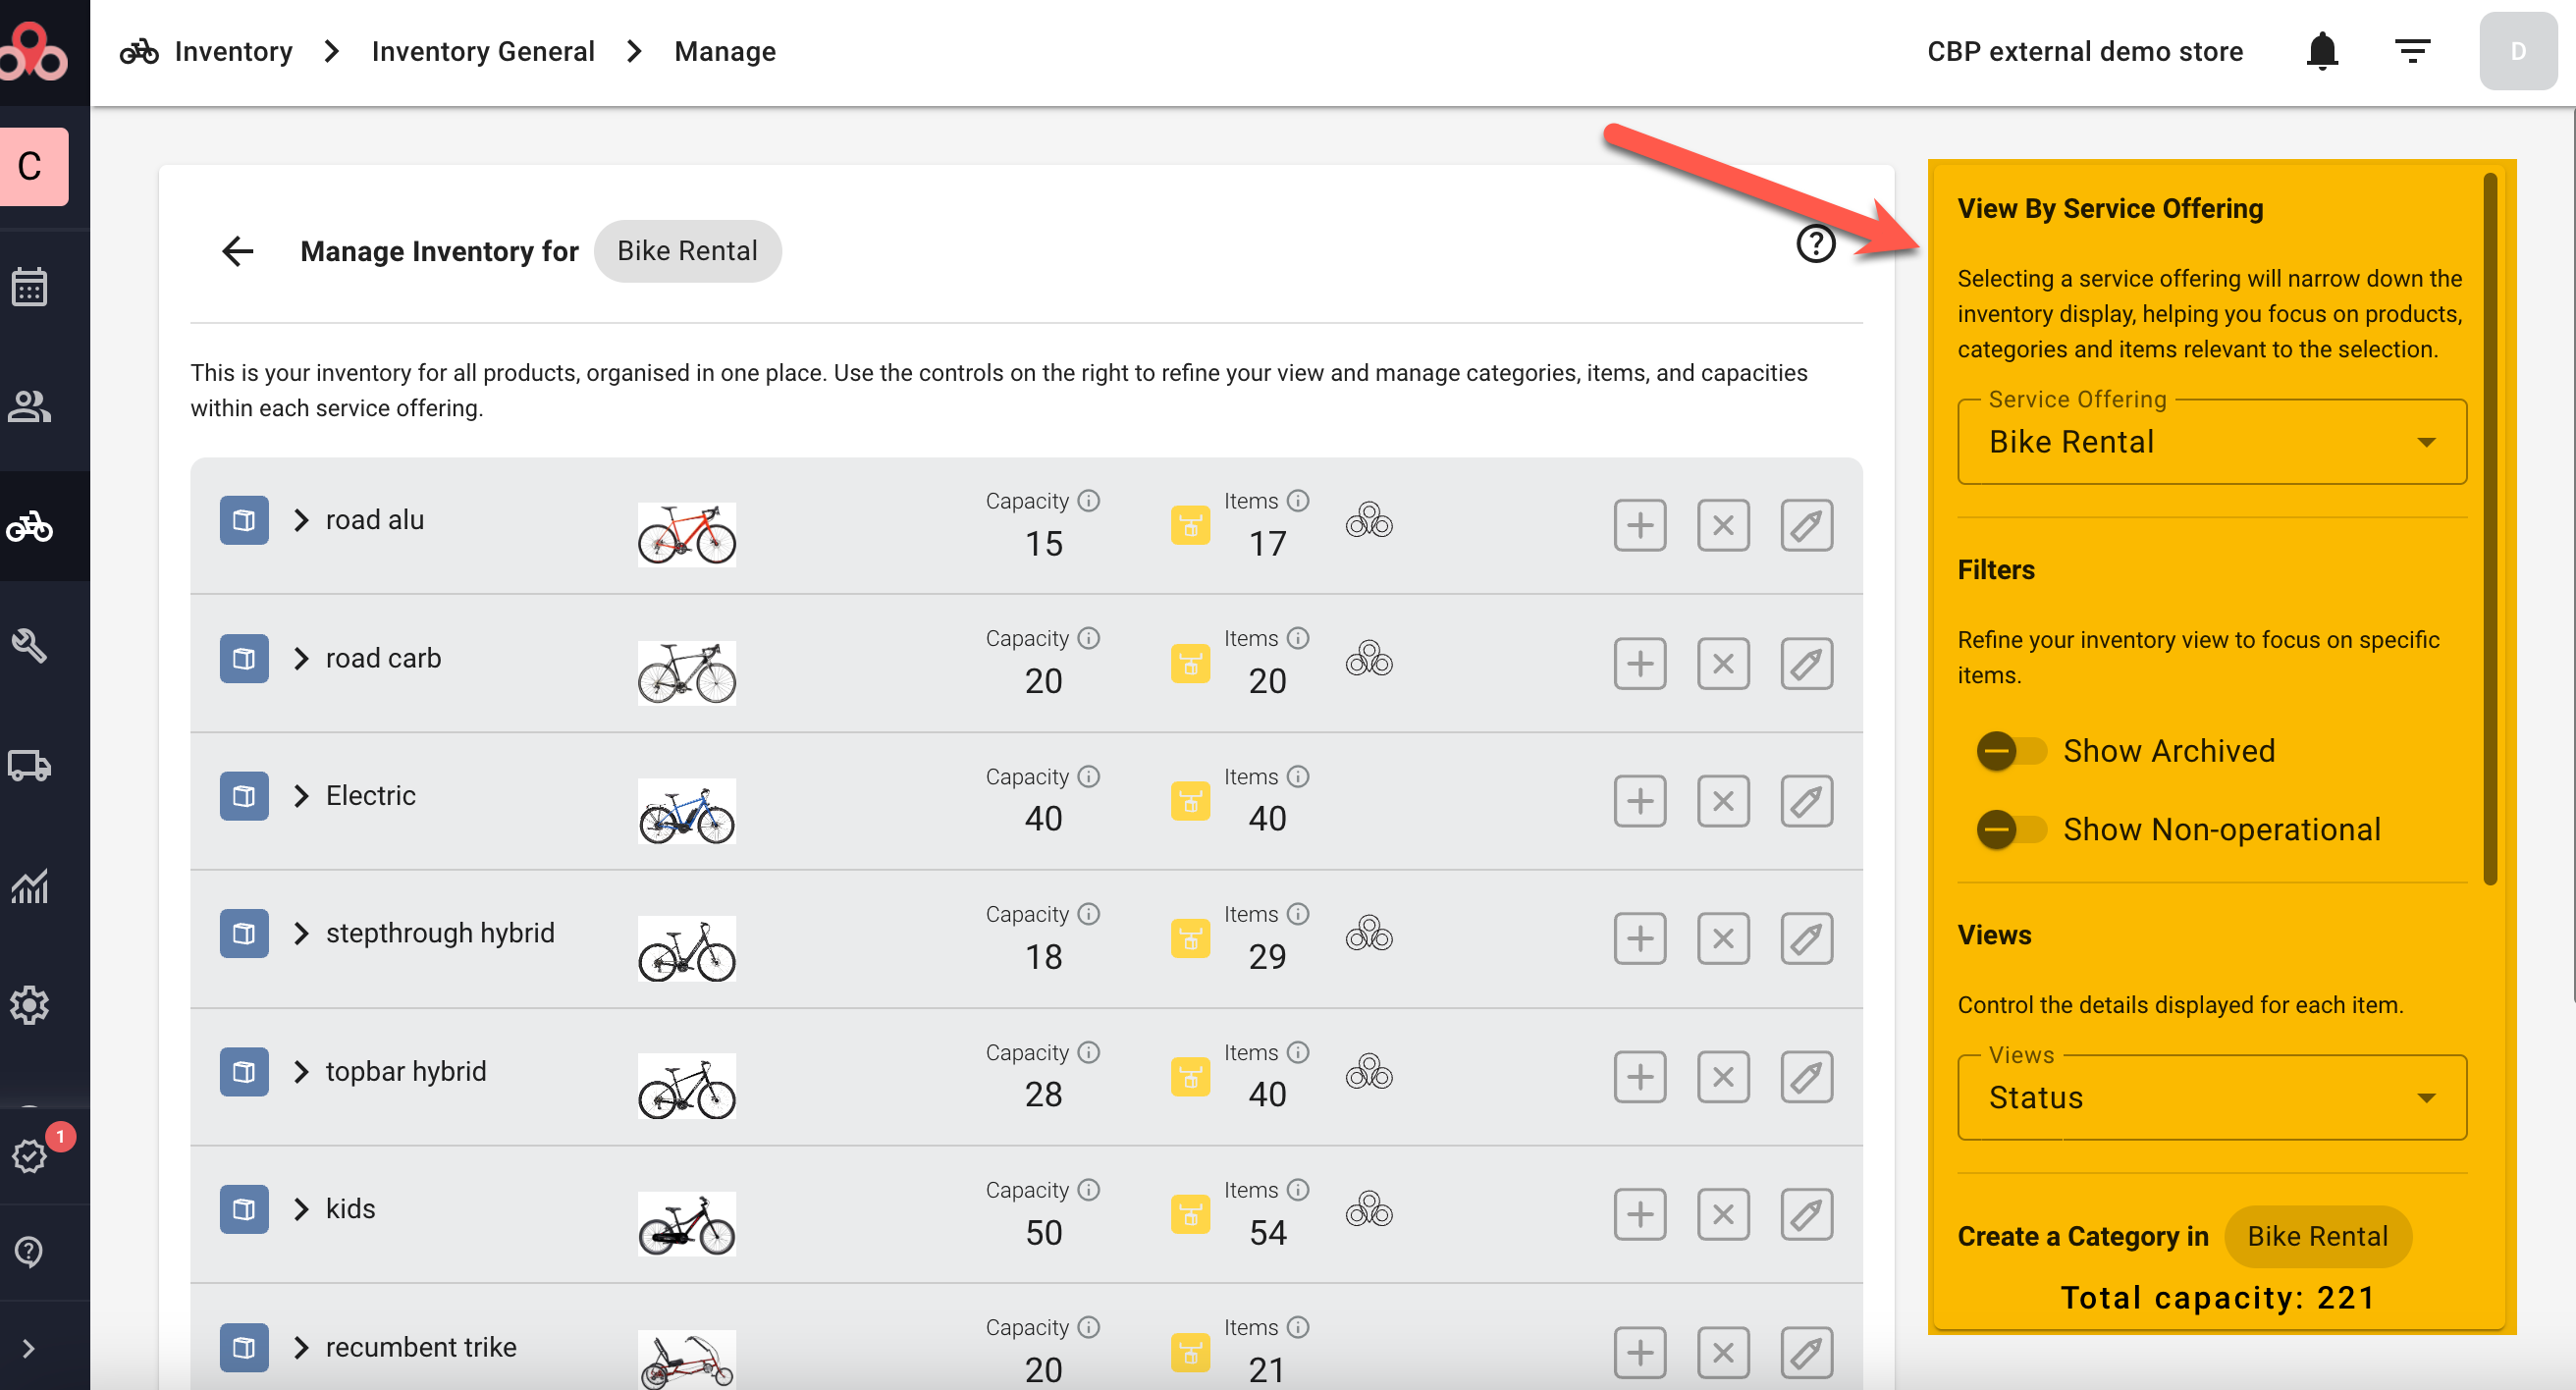Click the help question mark icon
Image resolution: width=2576 pixels, height=1390 pixels.
tap(1815, 243)
